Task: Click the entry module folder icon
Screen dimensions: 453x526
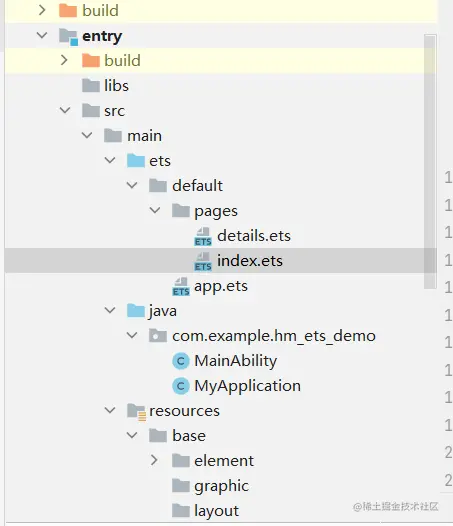Action: 68,36
